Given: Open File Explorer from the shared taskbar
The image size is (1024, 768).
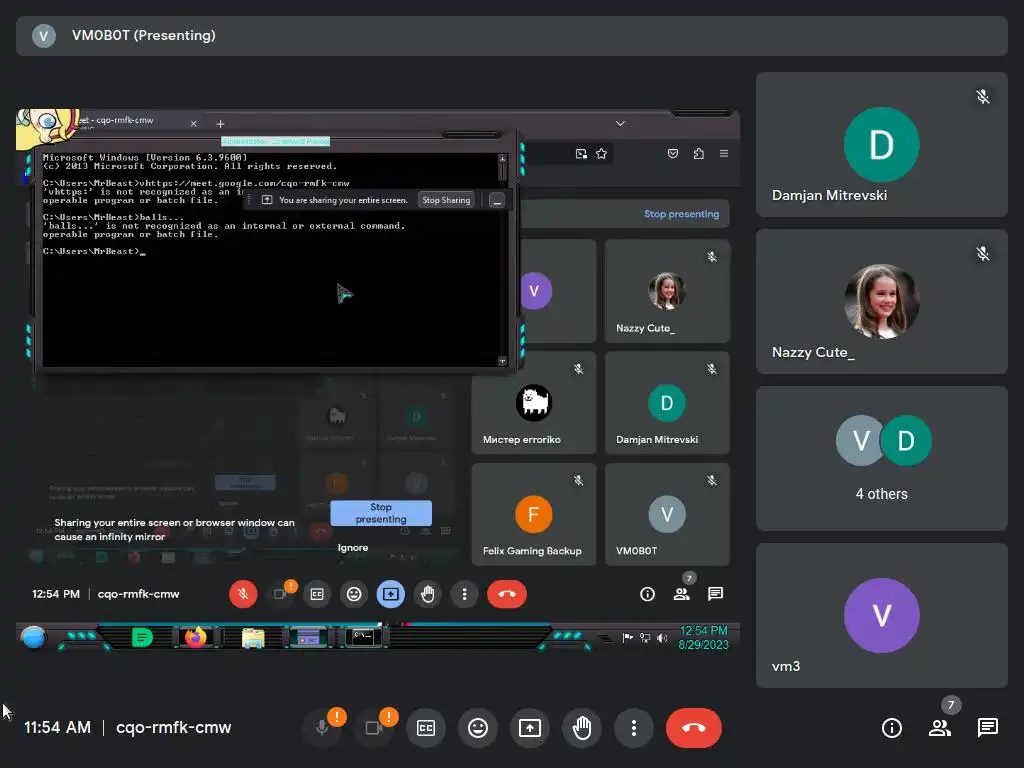Looking at the screenshot, I should (253, 637).
